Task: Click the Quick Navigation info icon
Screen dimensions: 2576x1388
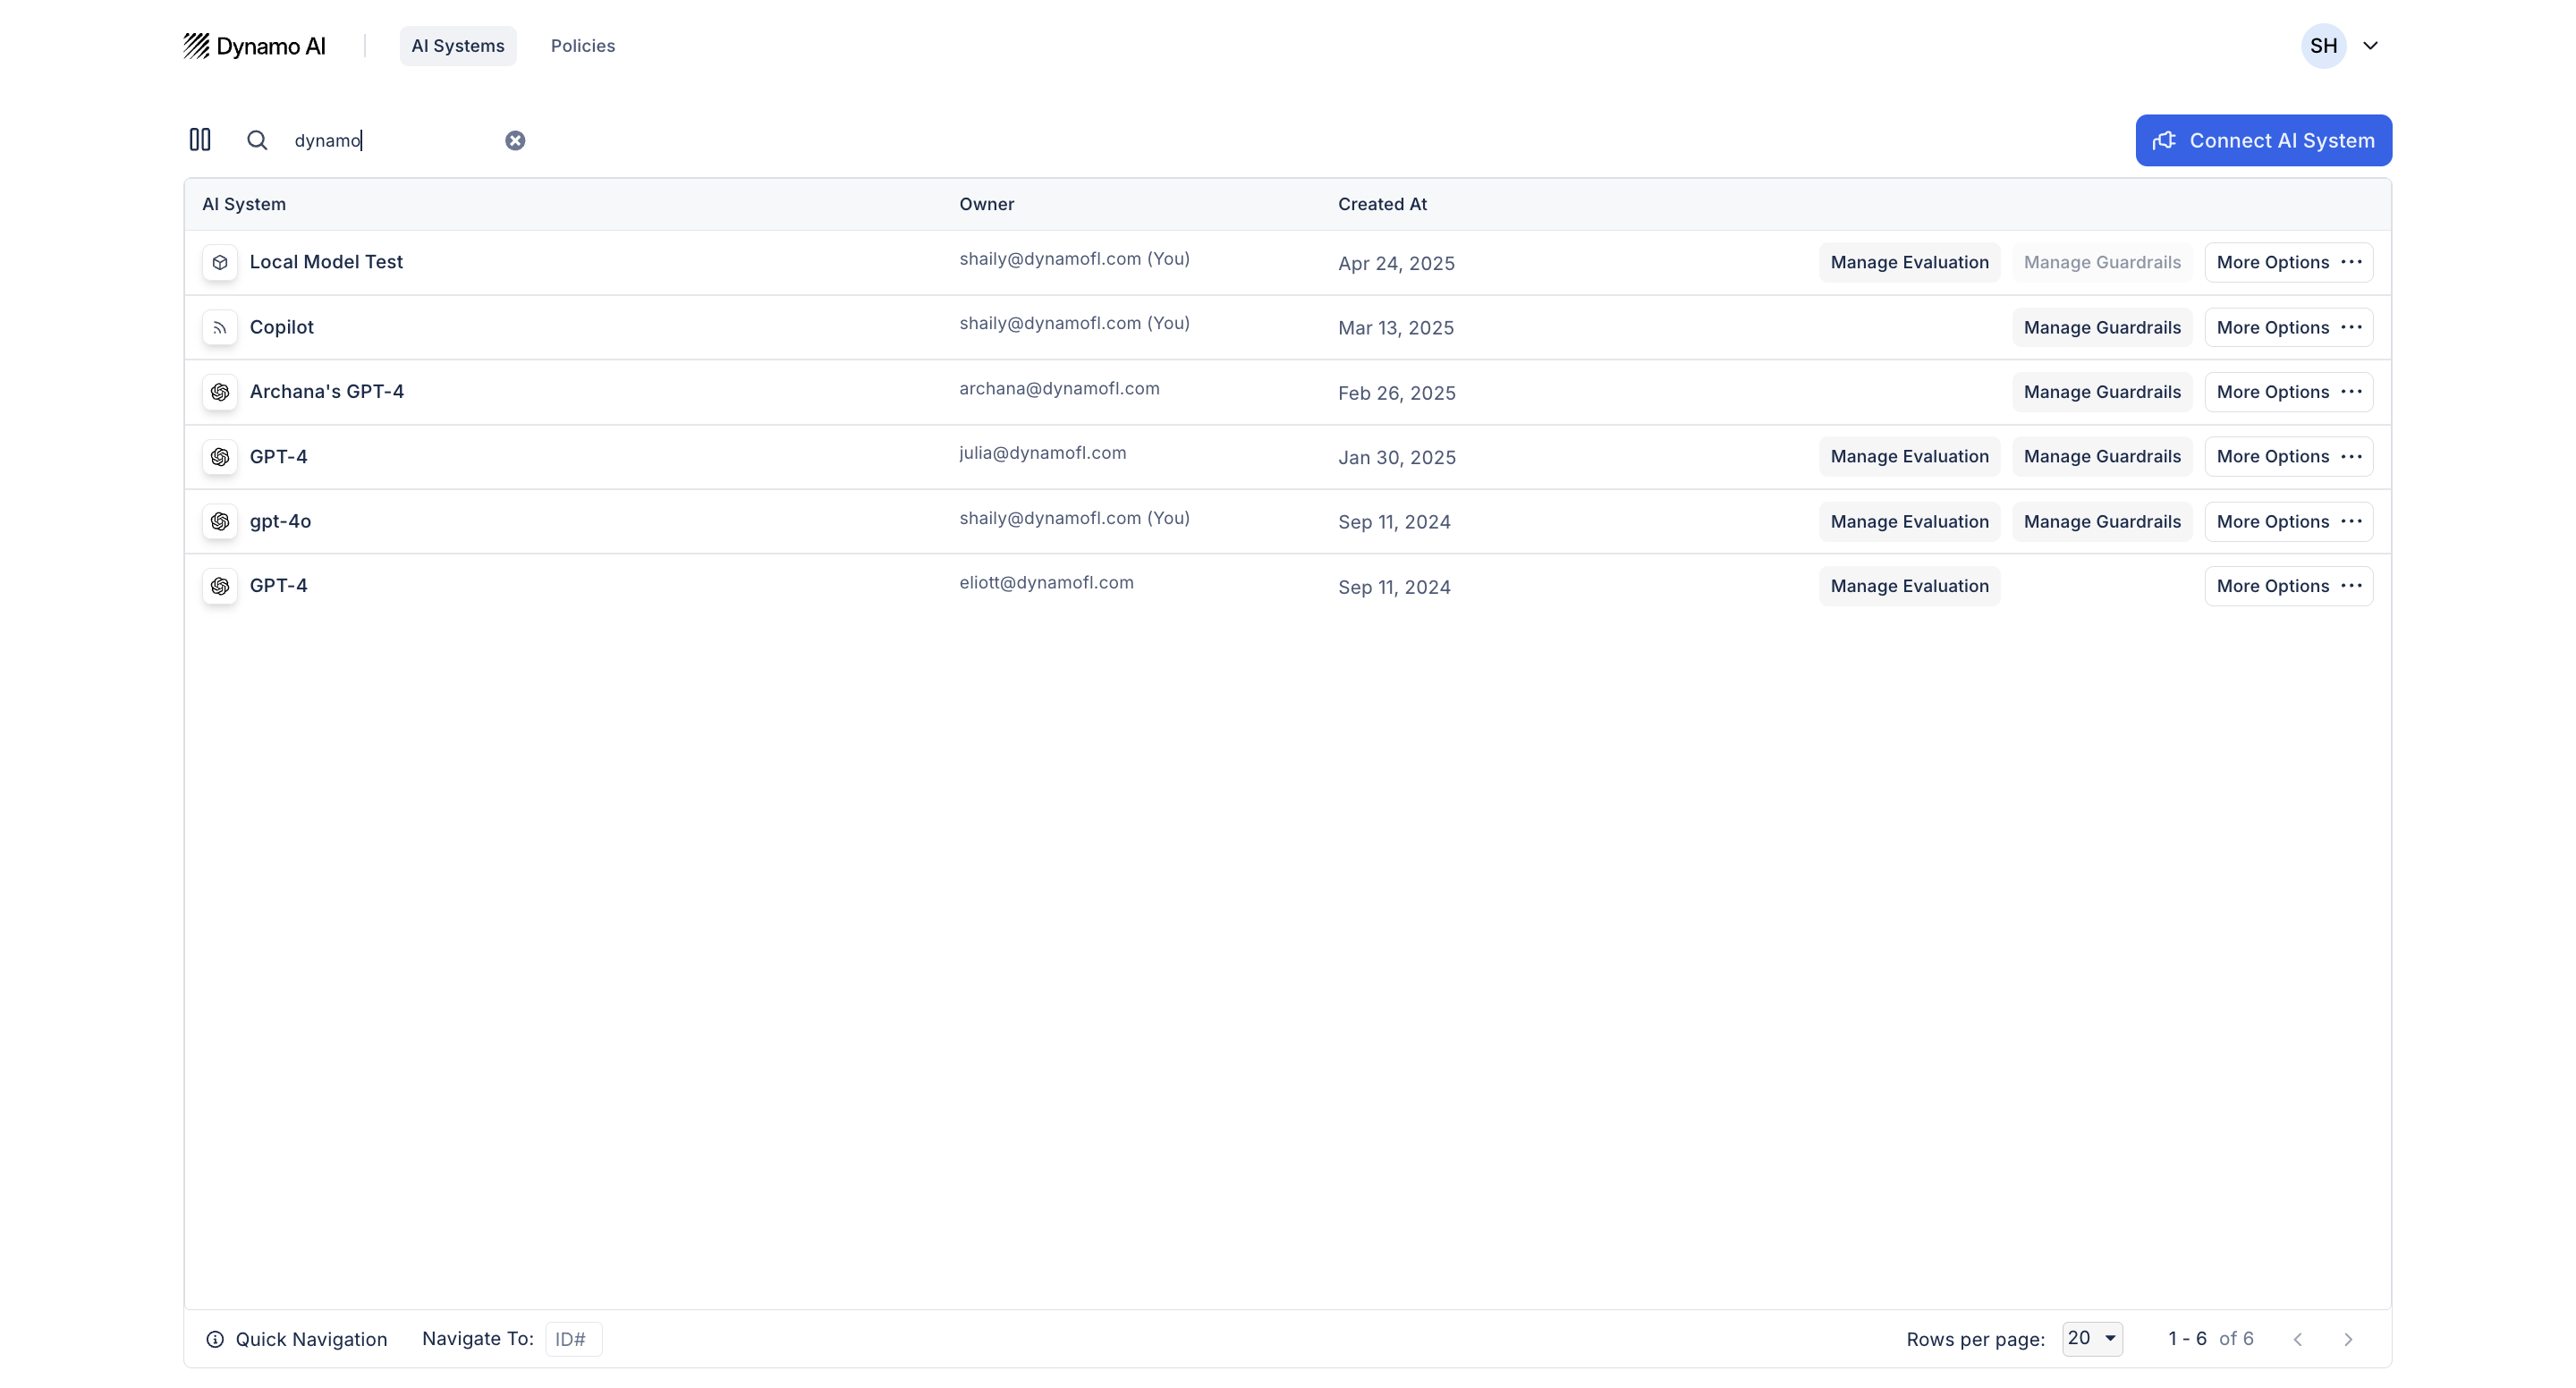Action: [215, 1339]
